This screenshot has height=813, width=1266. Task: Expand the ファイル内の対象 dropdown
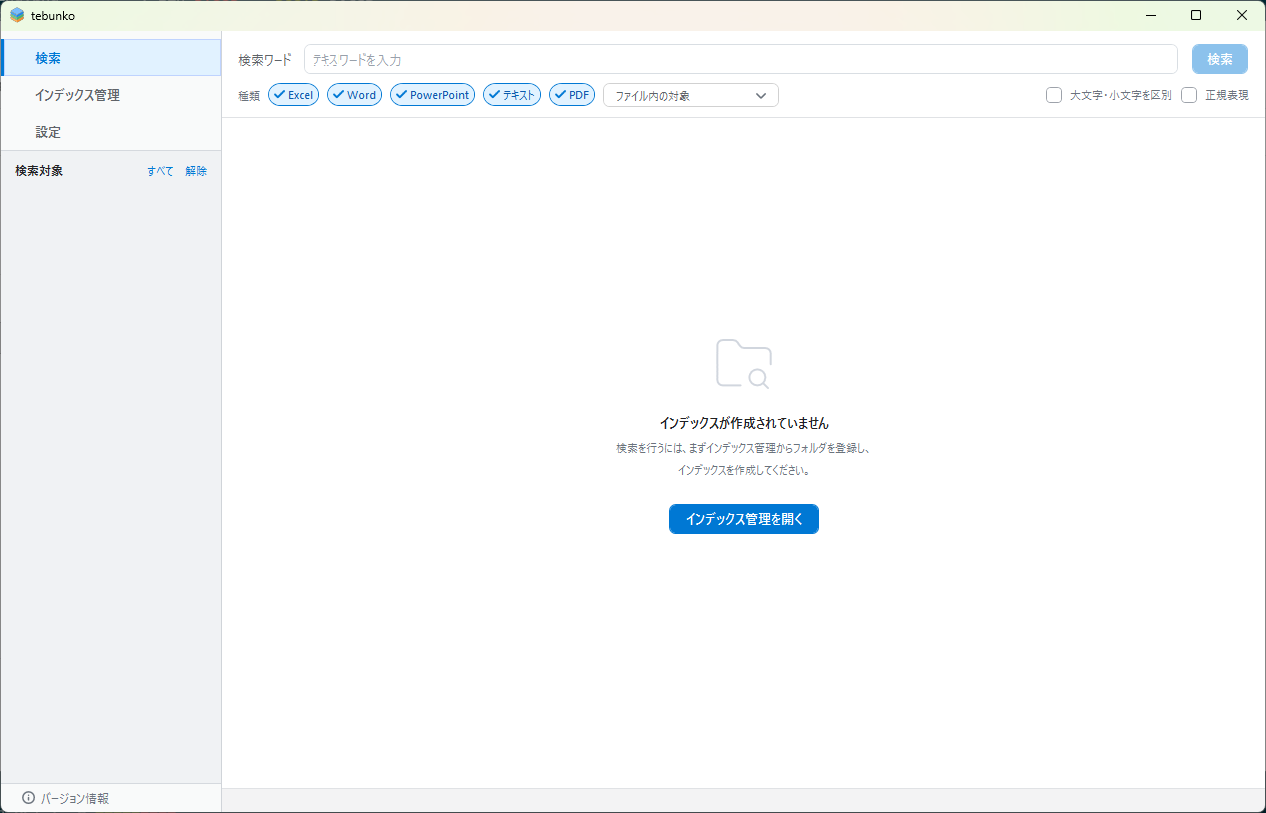[x=690, y=95]
